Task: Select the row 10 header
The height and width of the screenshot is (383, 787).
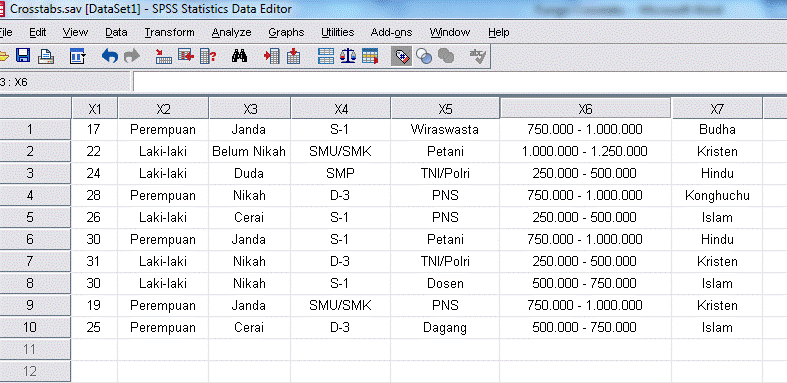Action: point(35,327)
